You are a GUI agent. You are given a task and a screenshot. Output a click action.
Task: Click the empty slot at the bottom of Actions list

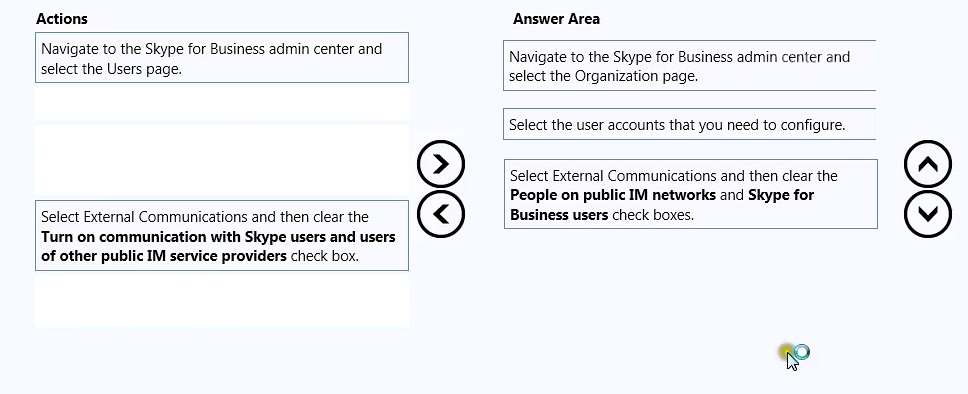tap(222, 301)
